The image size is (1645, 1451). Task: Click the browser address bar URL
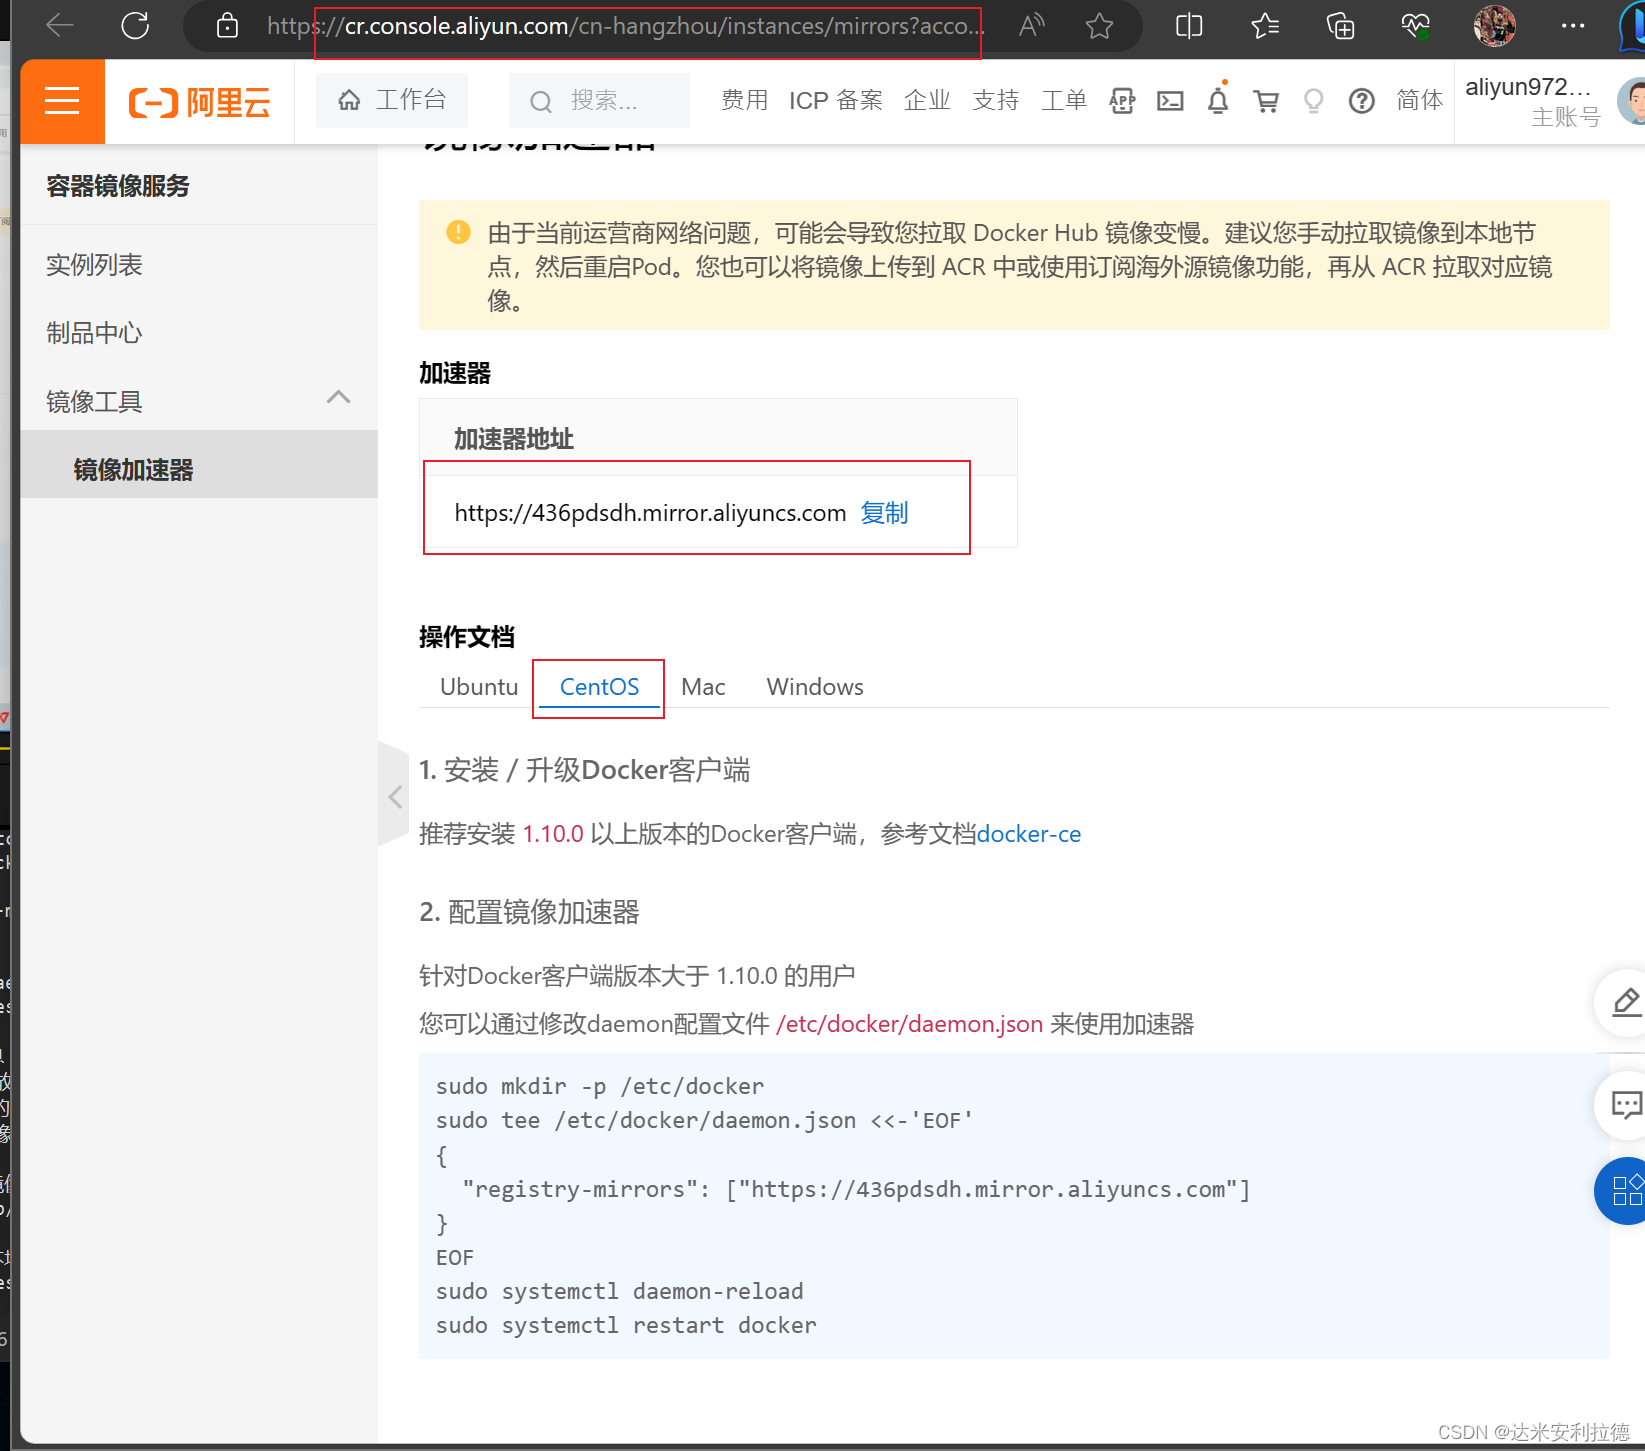tap(625, 26)
